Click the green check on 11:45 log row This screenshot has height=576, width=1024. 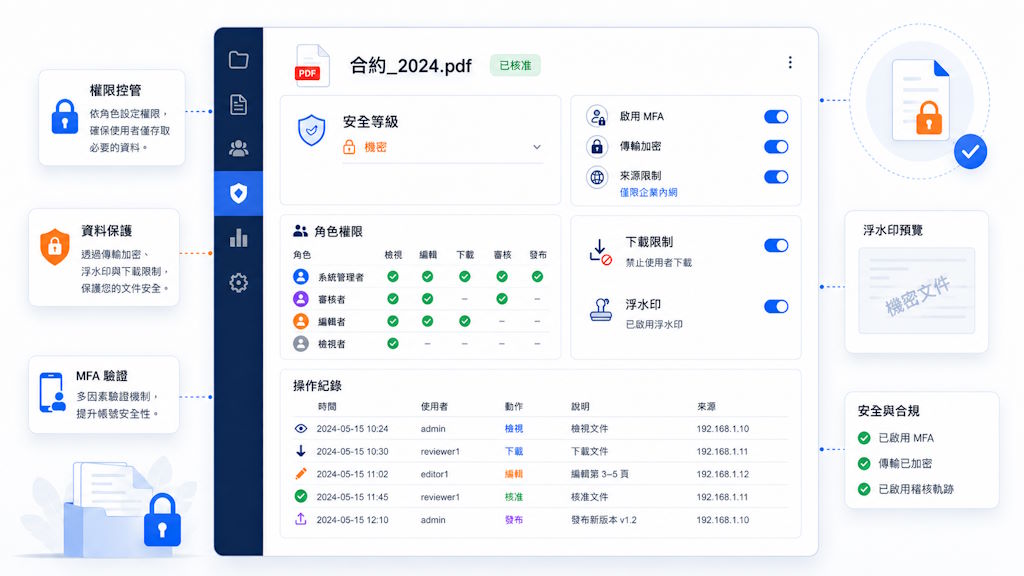pyautogui.click(x=300, y=496)
